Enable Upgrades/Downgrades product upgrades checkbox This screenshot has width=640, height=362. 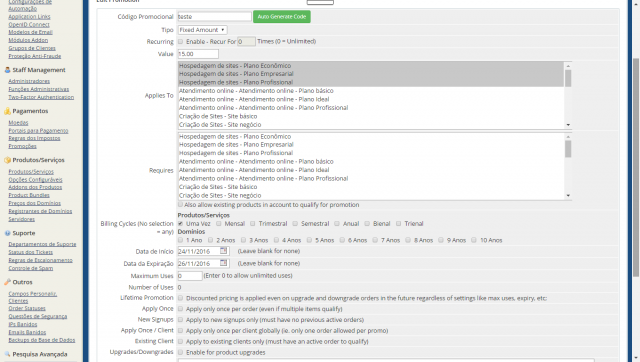[180, 352]
